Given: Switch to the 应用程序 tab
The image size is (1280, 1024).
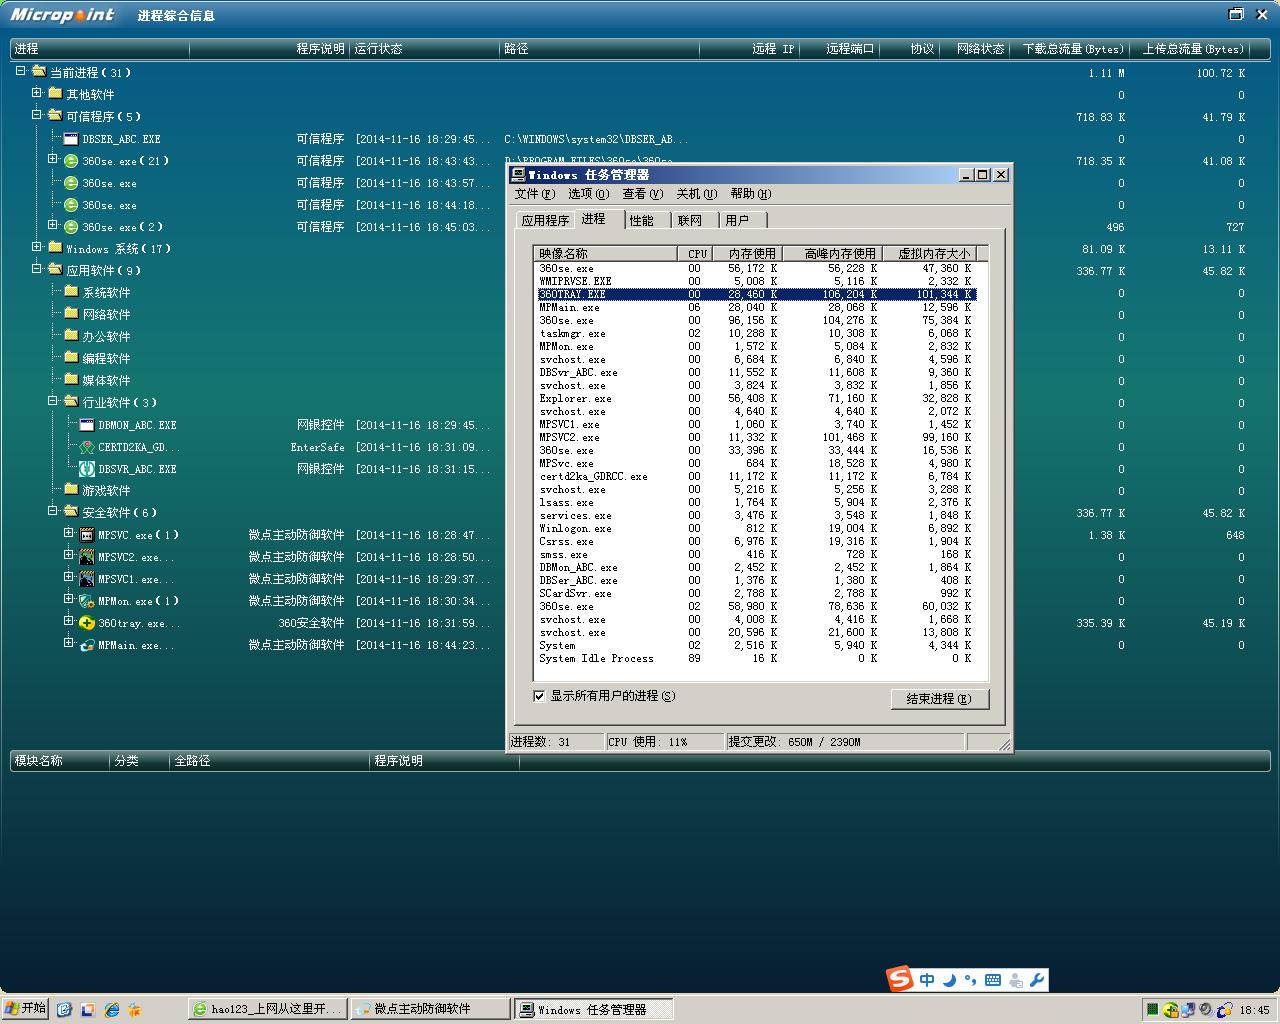Looking at the screenshot, I should pyautogui.click(x=545, y=220).
